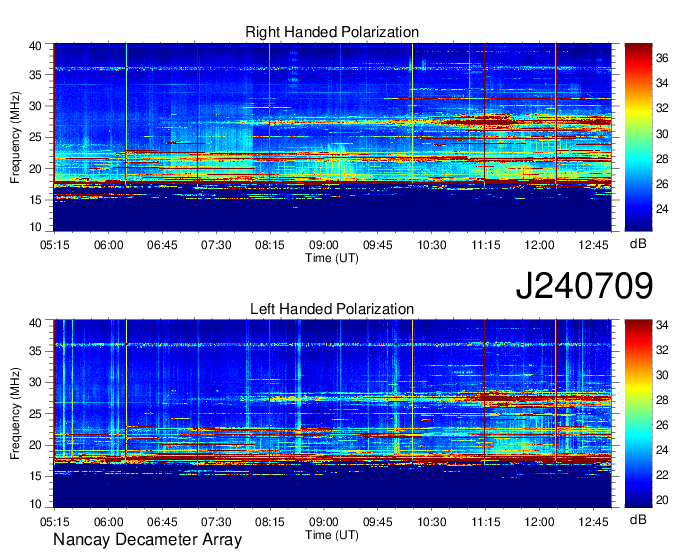Click the 34 dB mark on the Left Handed colorbar
The width and height of the screenshot is (680, 552).
click(662, 325)
